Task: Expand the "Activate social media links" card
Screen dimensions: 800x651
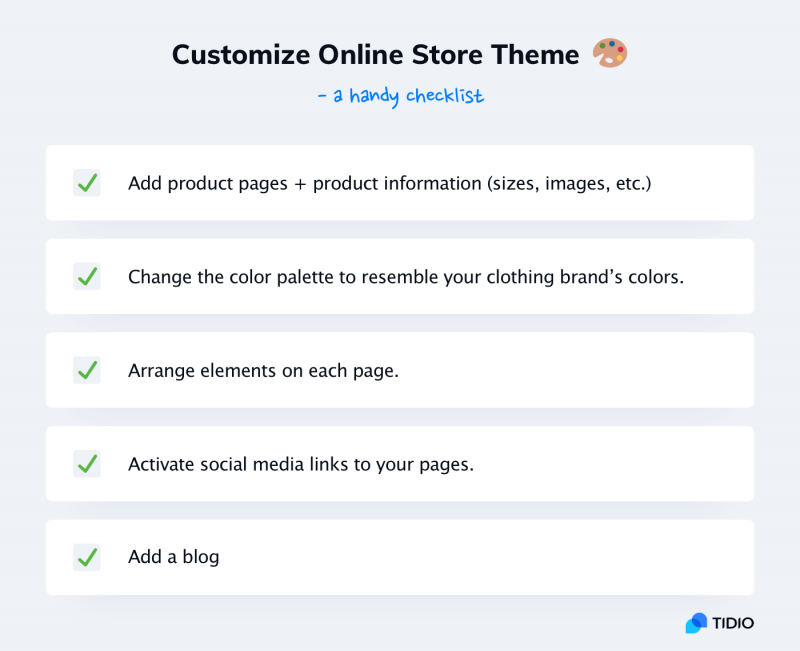Action: [x=400, y=464]
